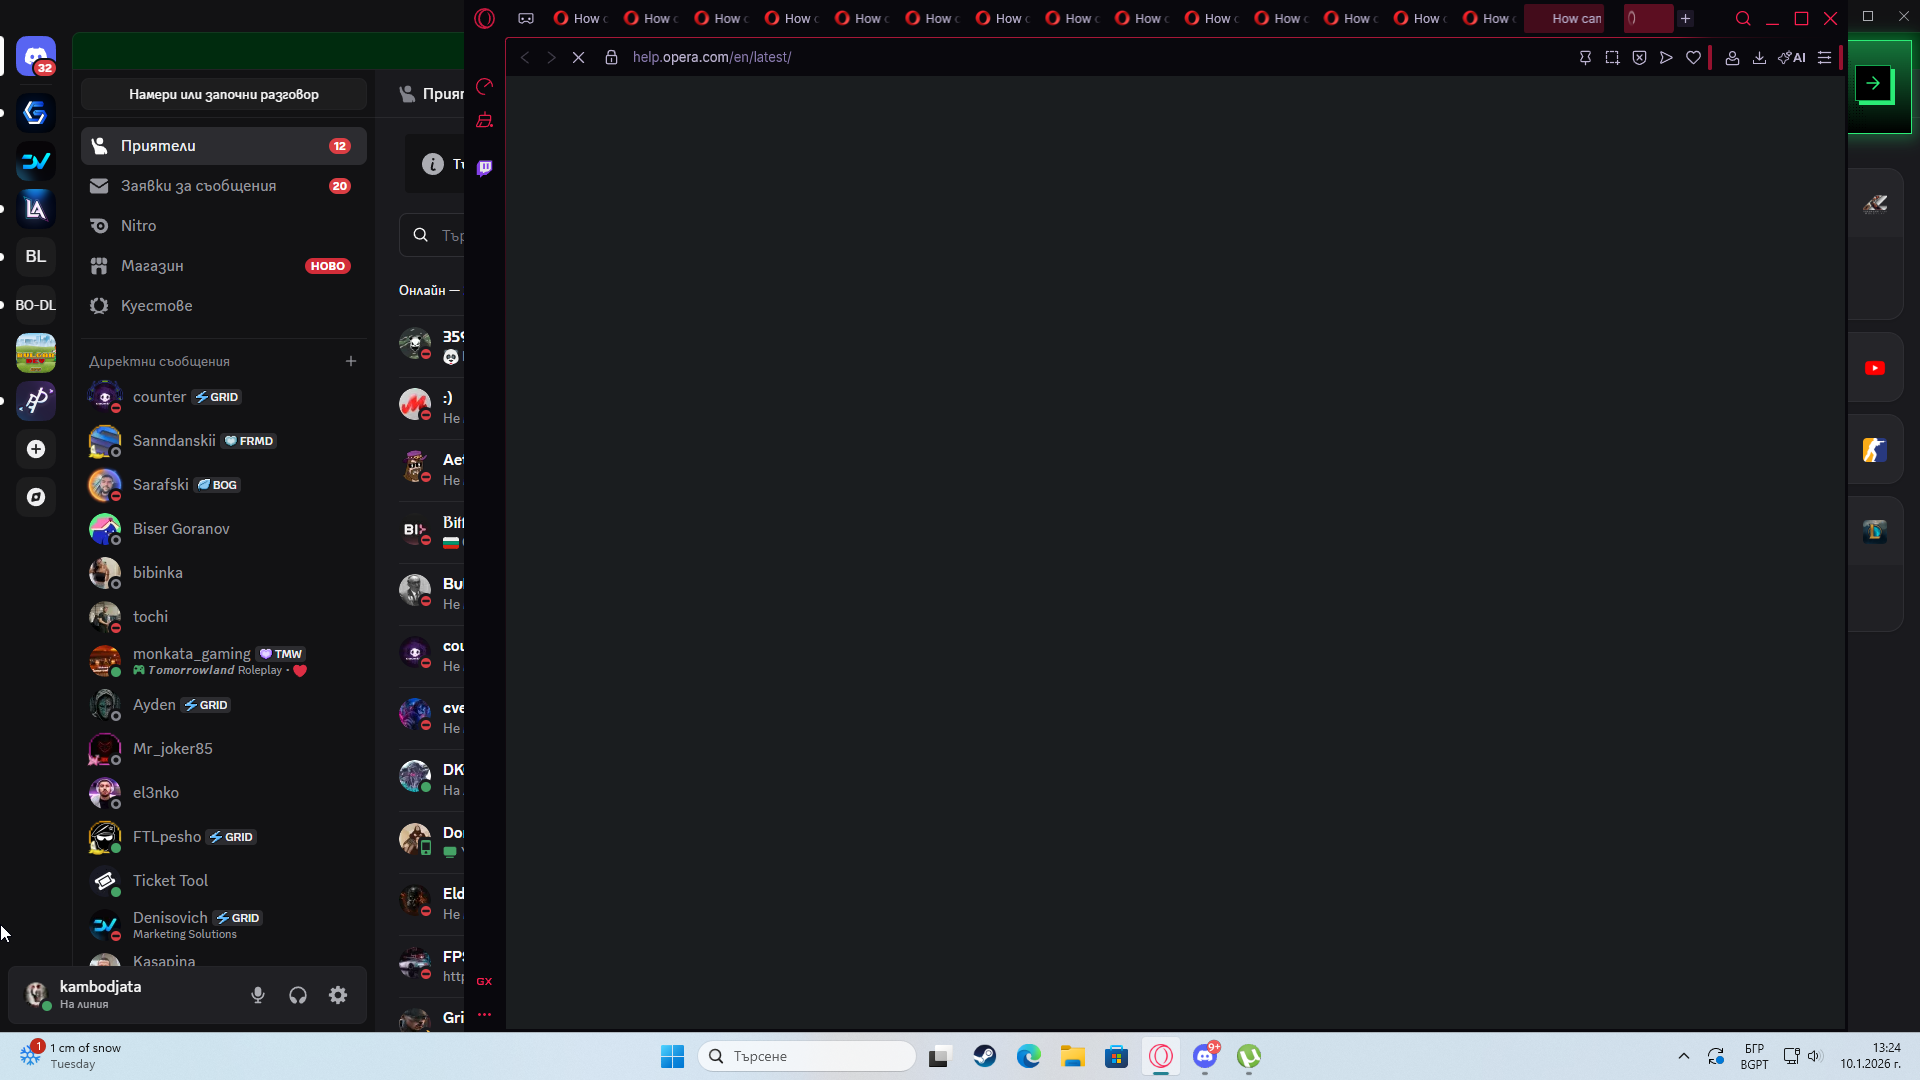This screenshot has height=1080, width=1920.
Task: Click the Opera ad blocker shield icon
Action: [x=1639, y=58]
